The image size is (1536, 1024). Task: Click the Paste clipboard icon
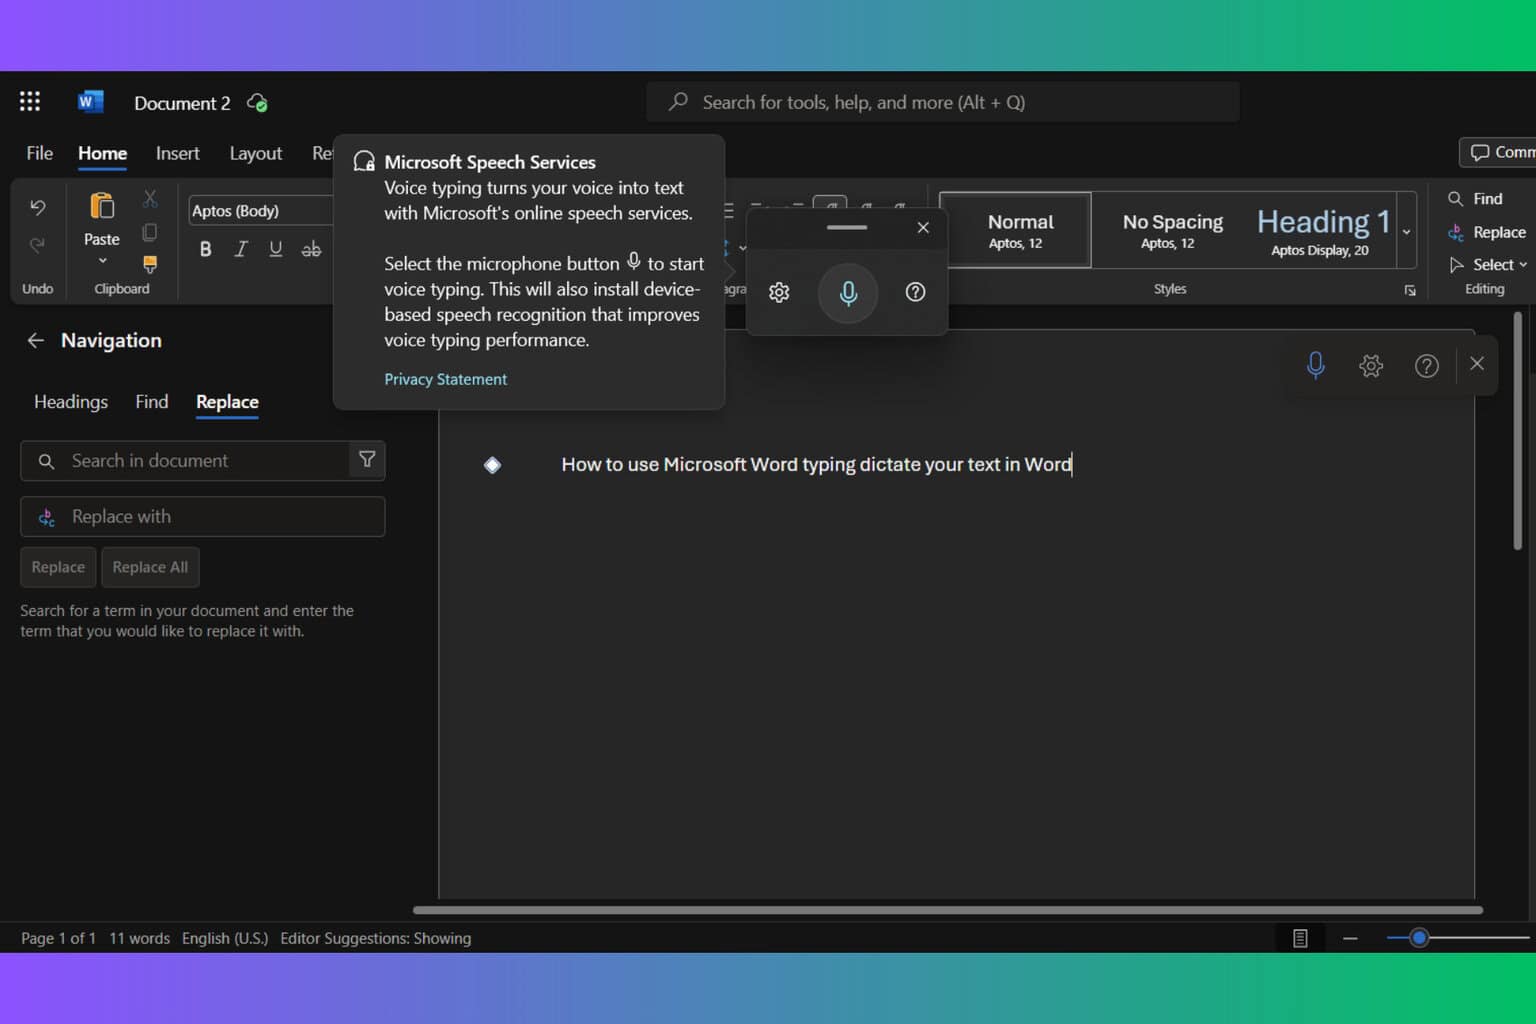102,207
